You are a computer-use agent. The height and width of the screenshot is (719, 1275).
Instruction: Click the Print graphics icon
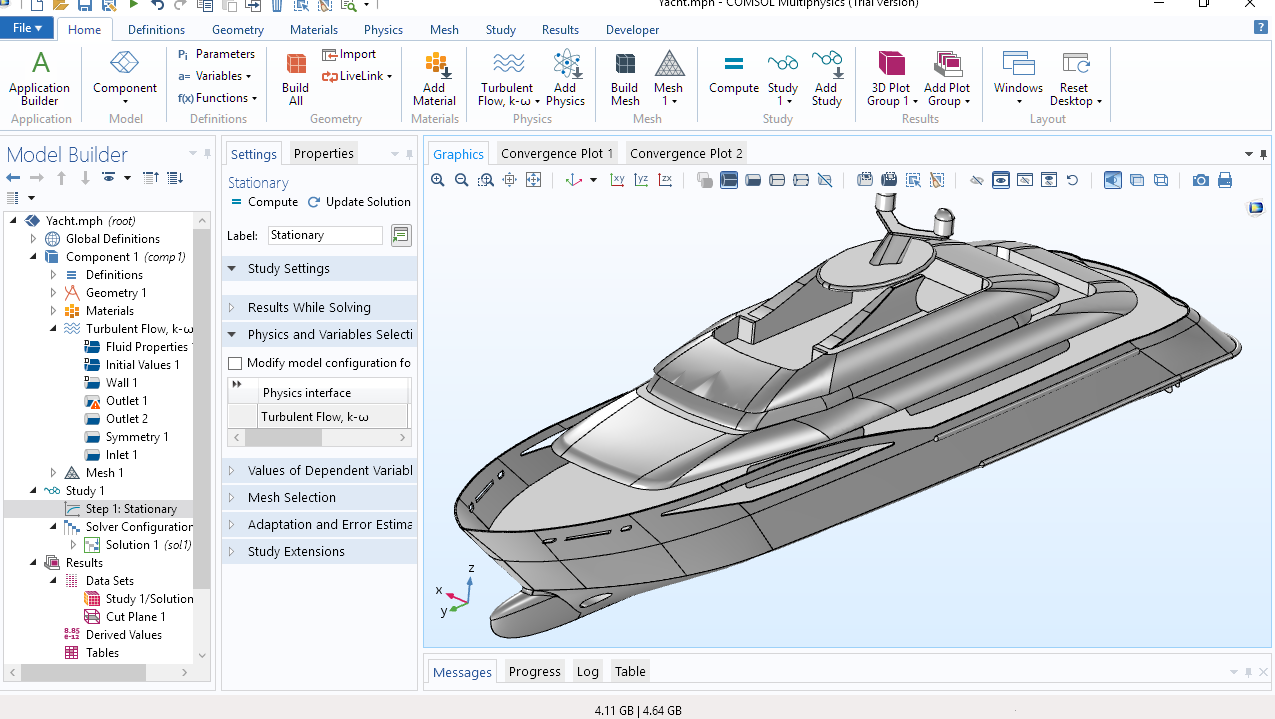point(1225,180)
